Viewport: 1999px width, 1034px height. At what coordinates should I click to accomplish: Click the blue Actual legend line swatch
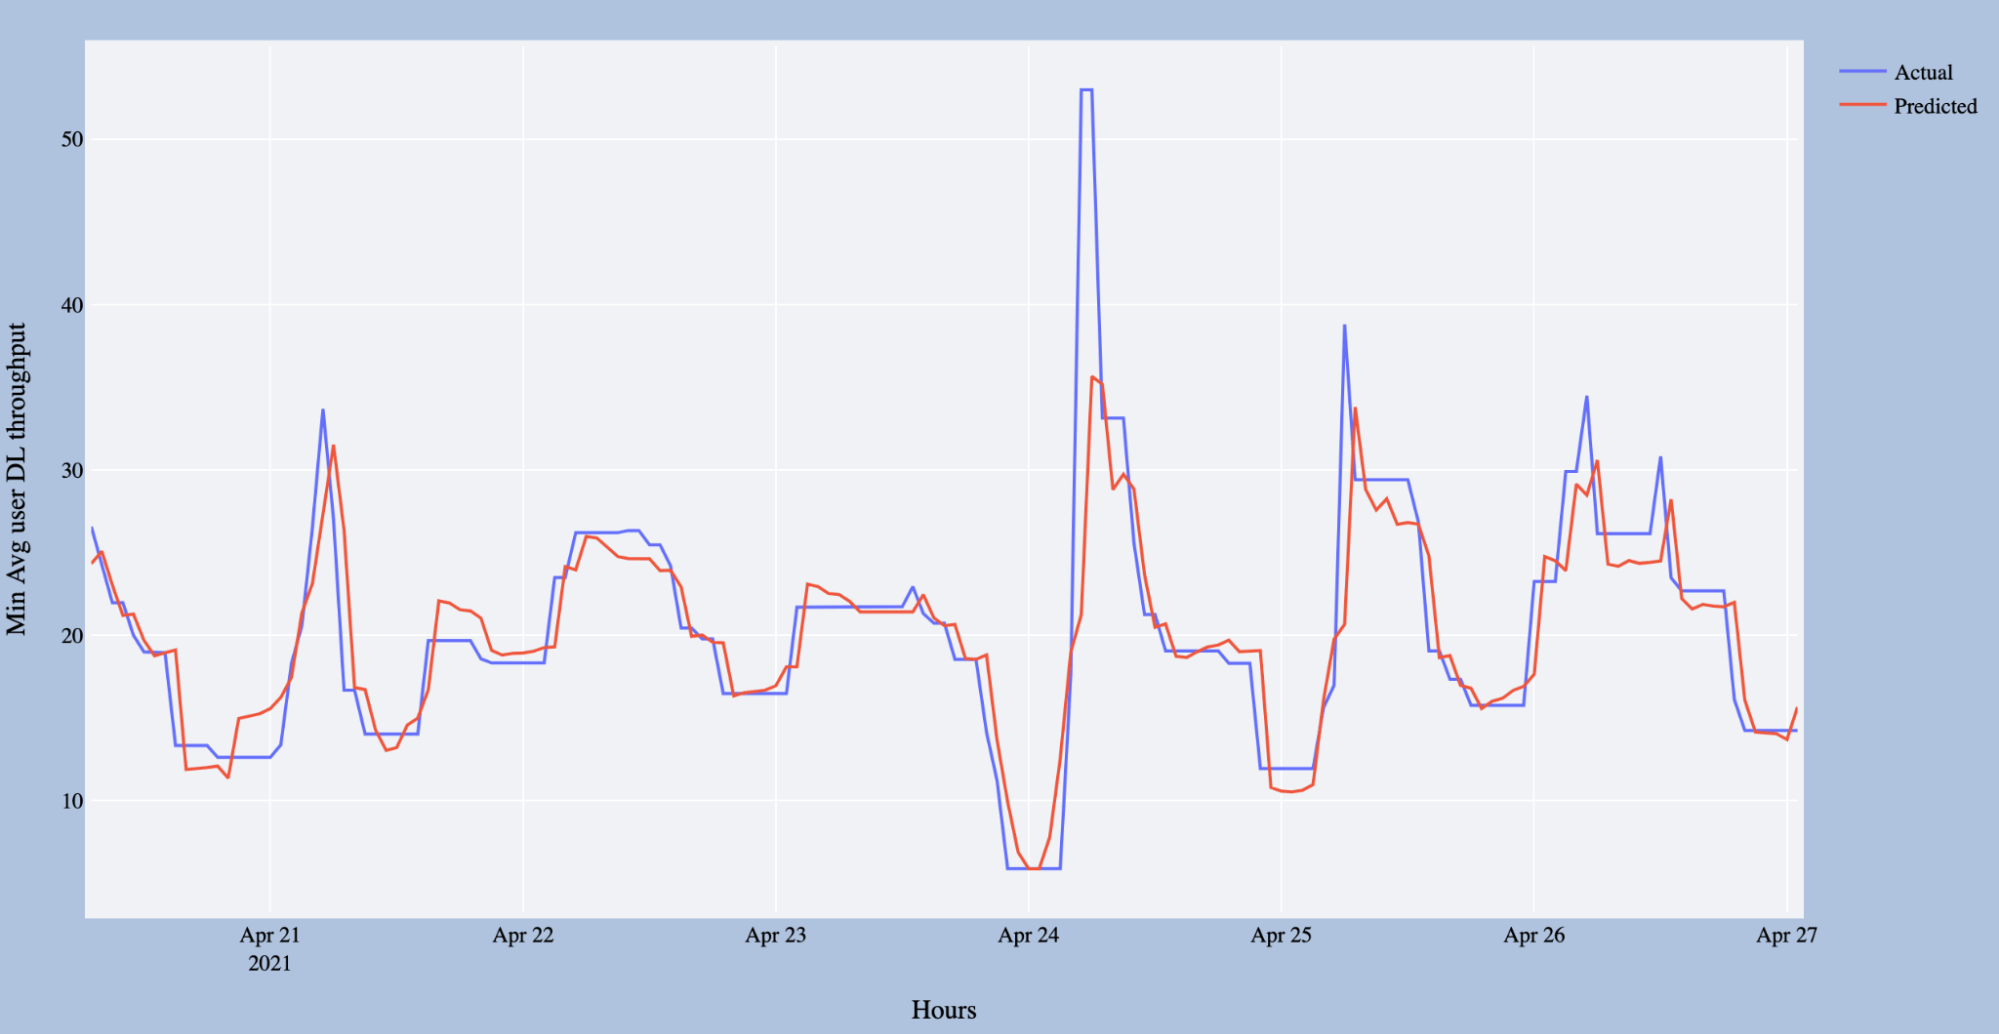(x=1862, y=72)
